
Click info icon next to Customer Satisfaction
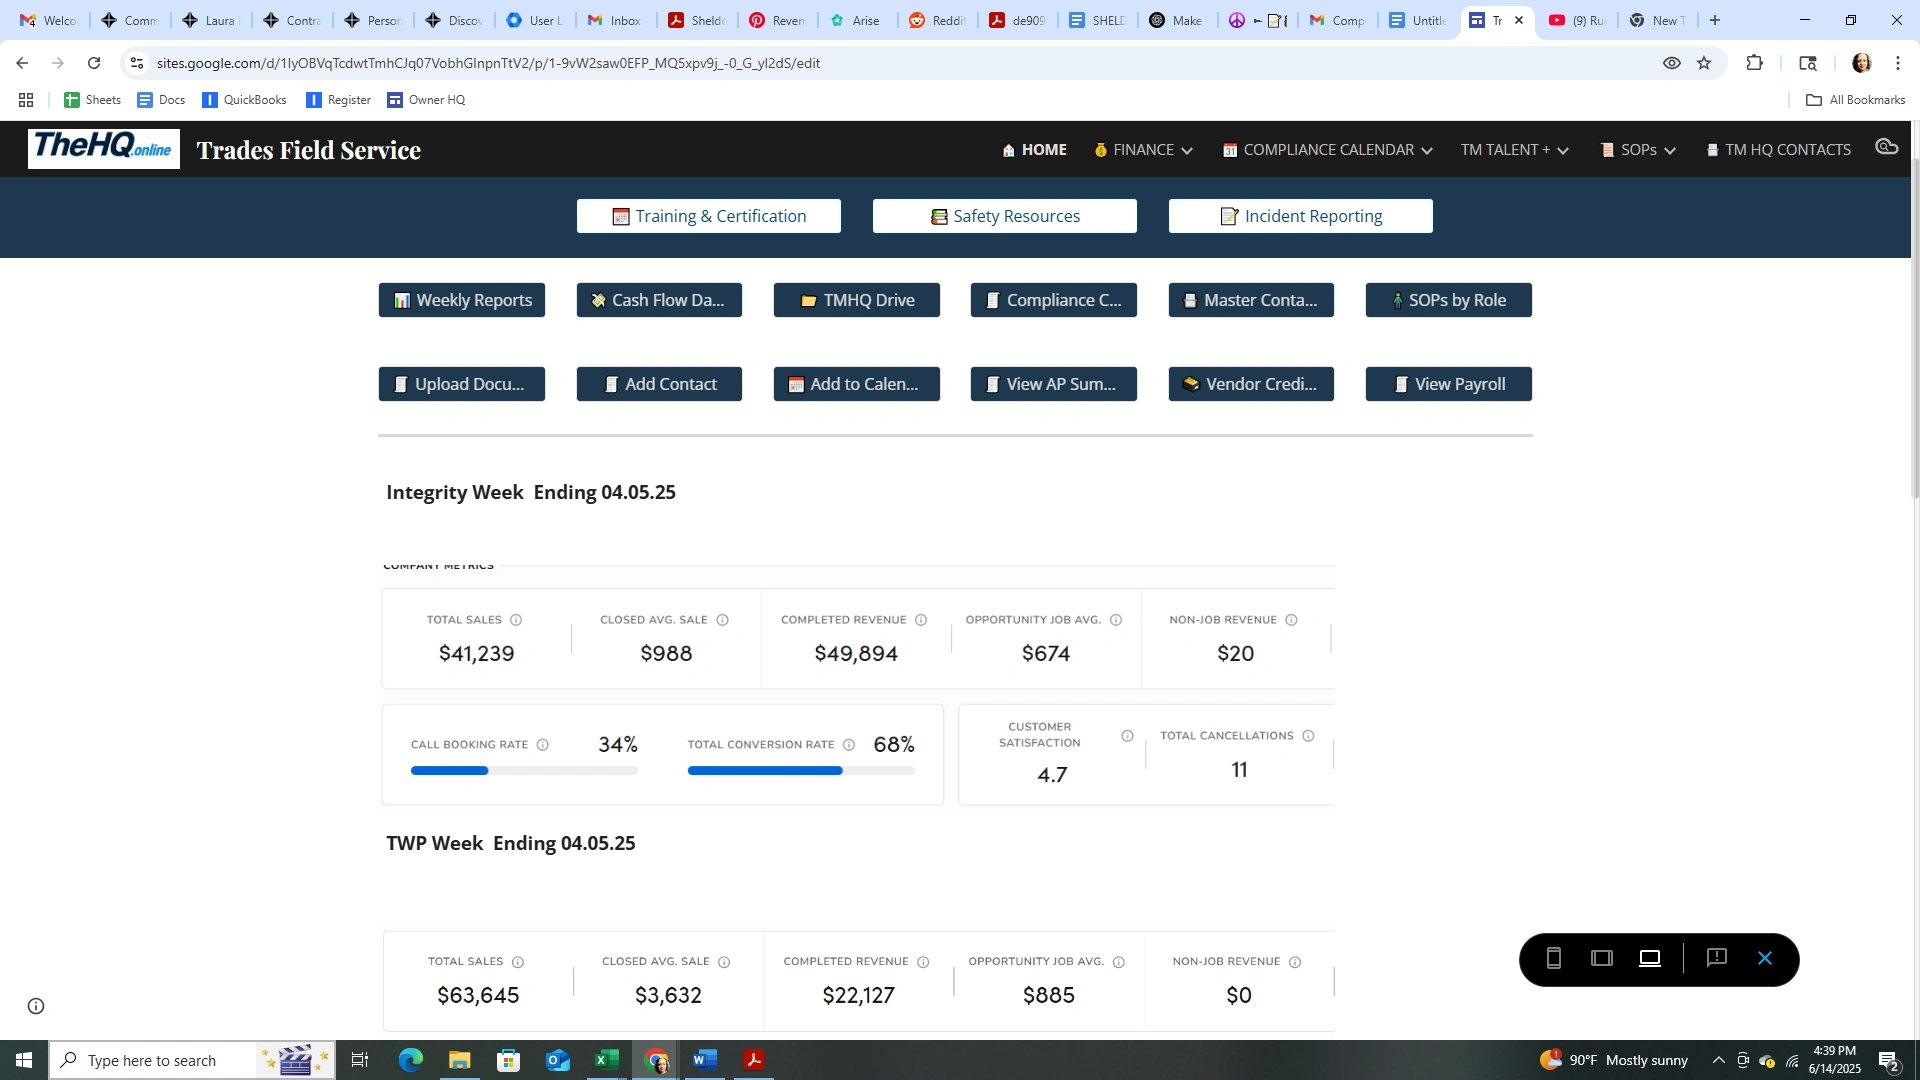1127,736
